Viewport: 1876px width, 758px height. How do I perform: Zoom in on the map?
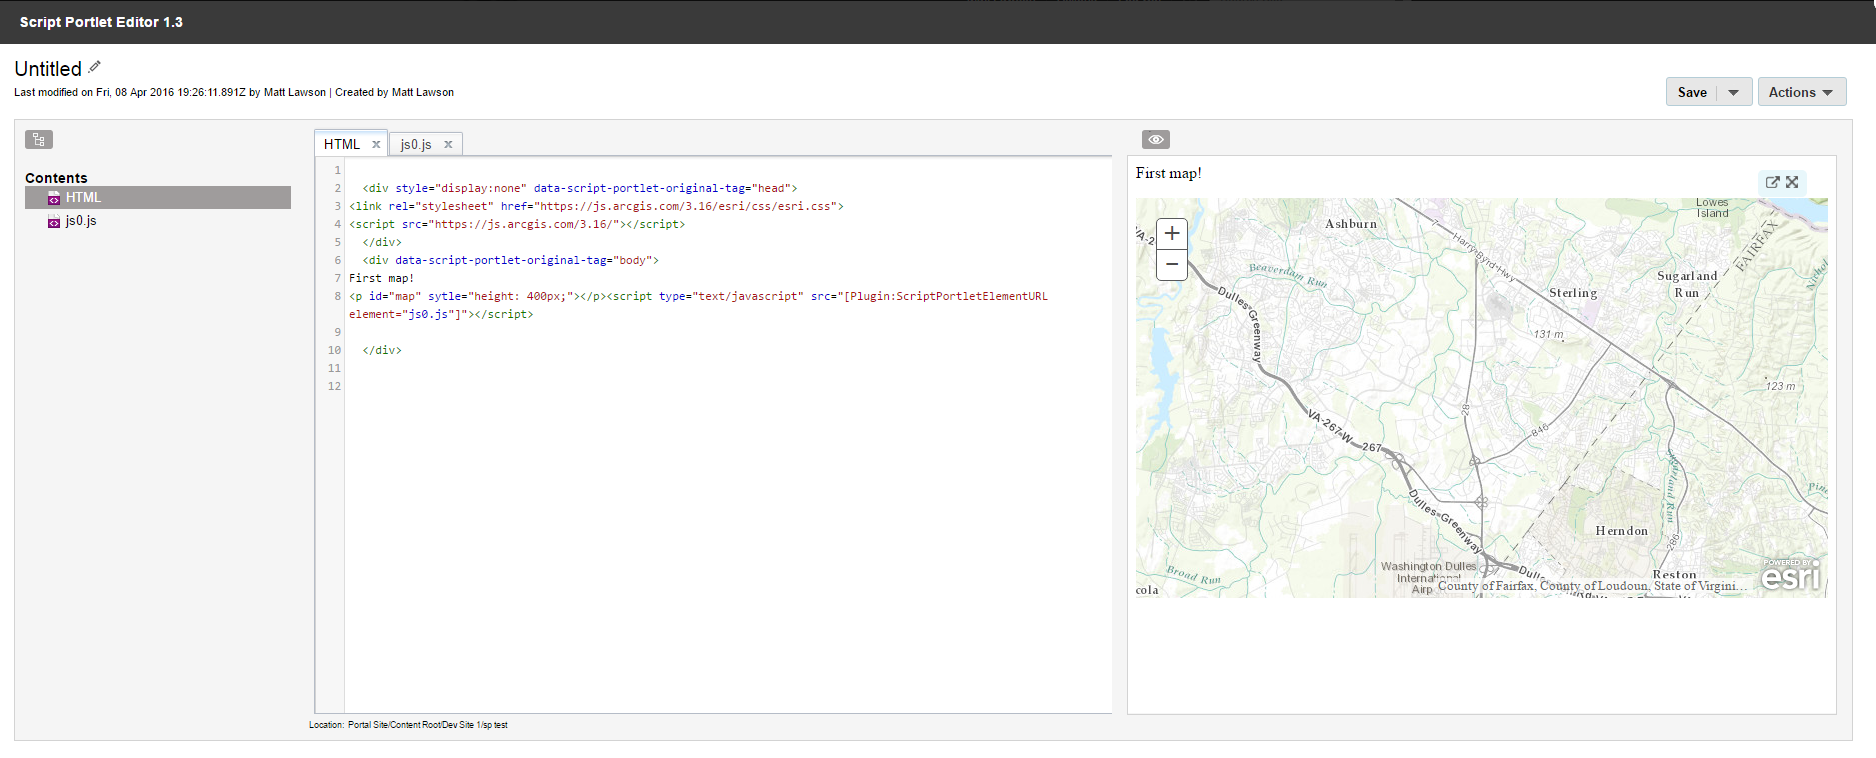click(1172, 234)
